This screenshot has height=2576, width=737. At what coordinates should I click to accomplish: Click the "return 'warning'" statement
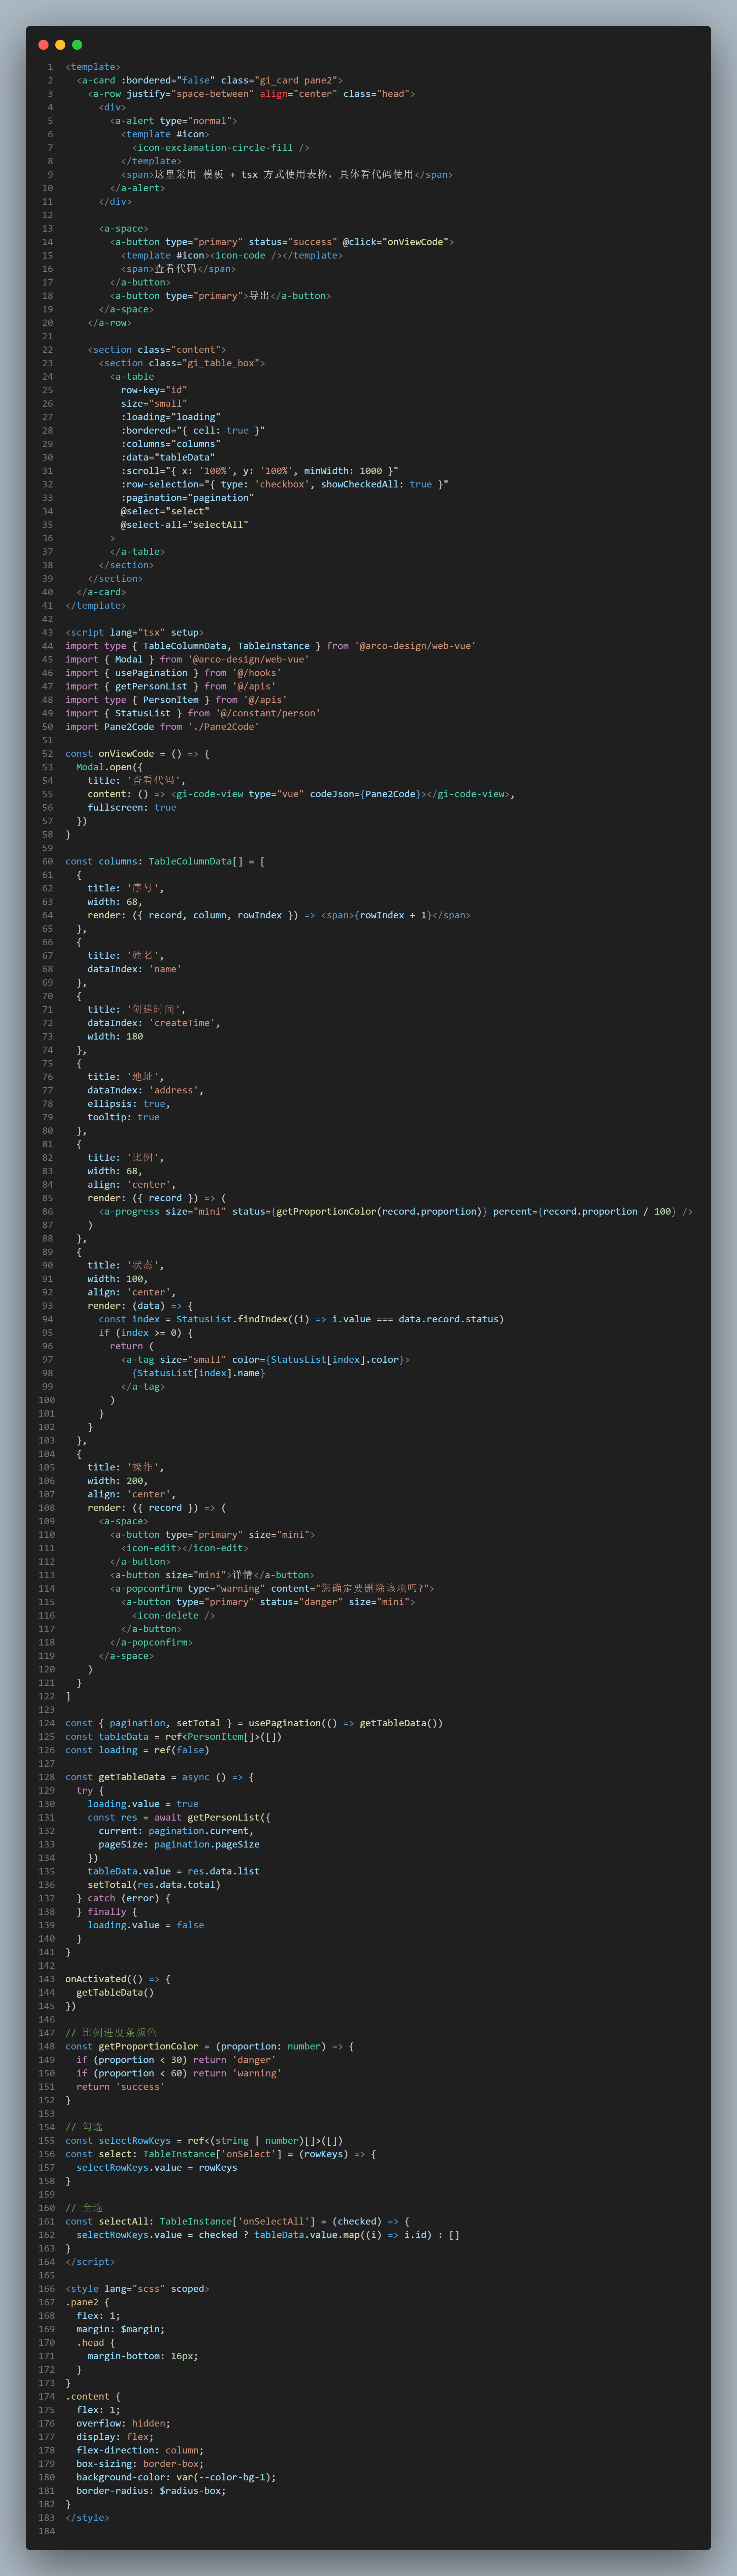point(237,2074)
